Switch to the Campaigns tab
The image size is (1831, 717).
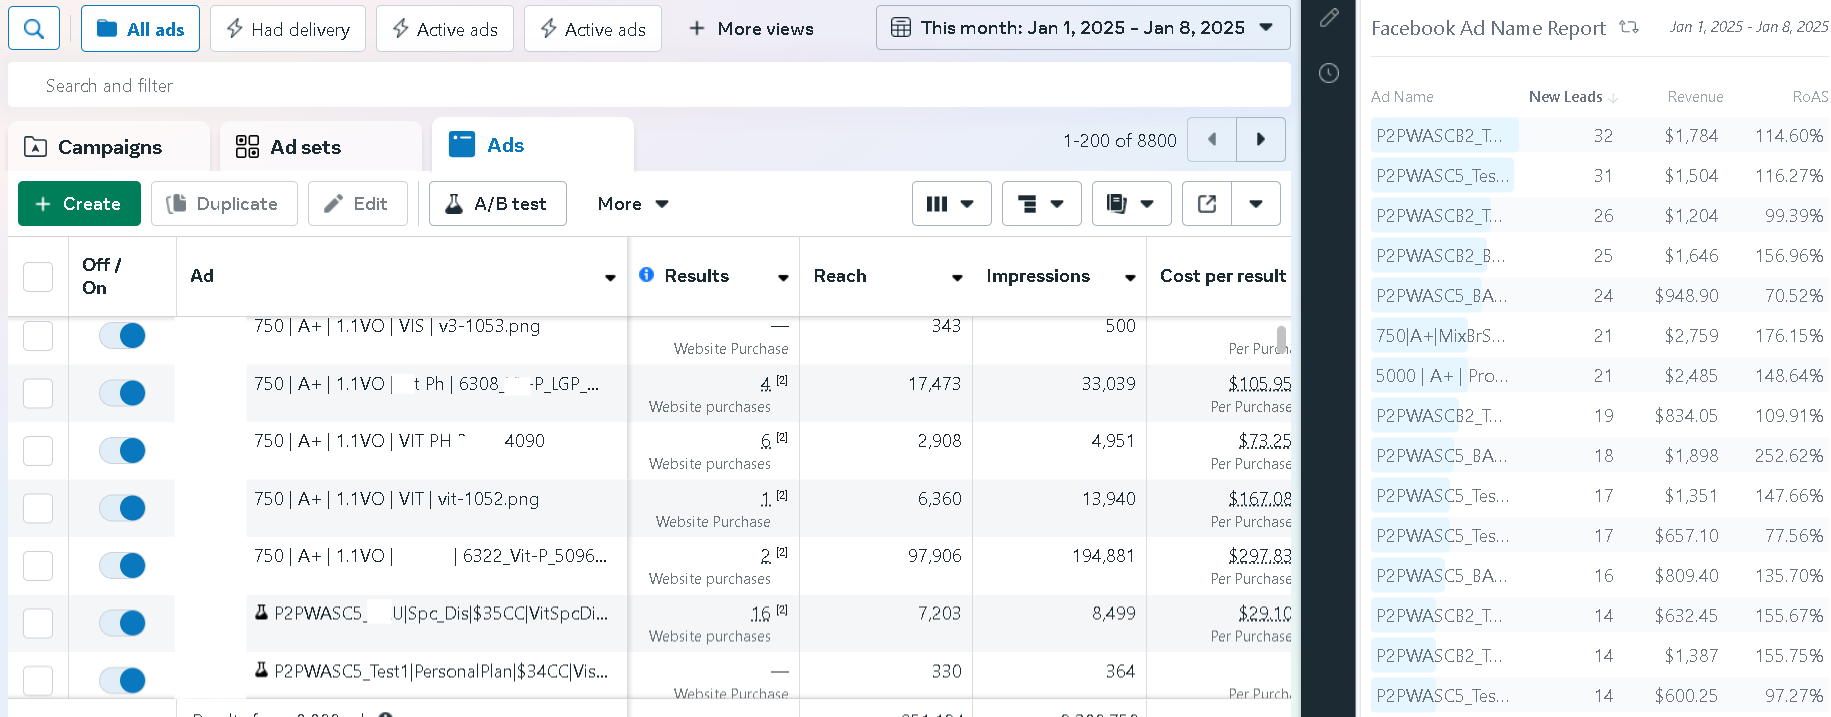(109, 147)
